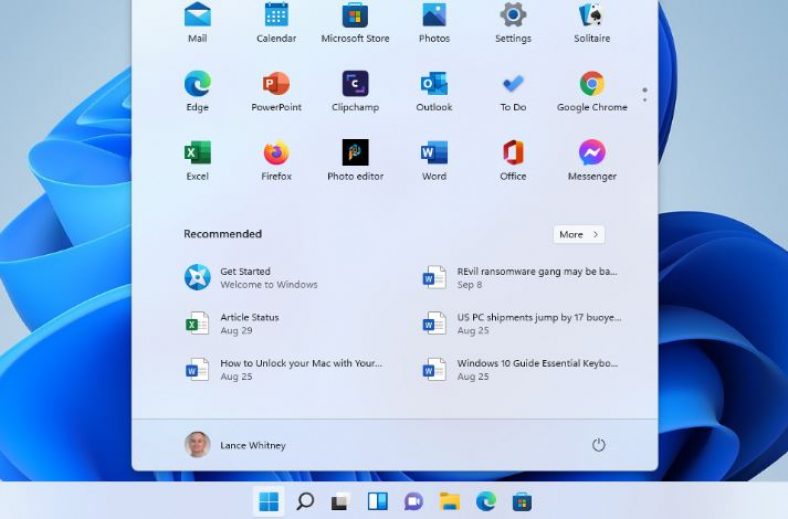
Task: Click the Power button
Action: 598,445
